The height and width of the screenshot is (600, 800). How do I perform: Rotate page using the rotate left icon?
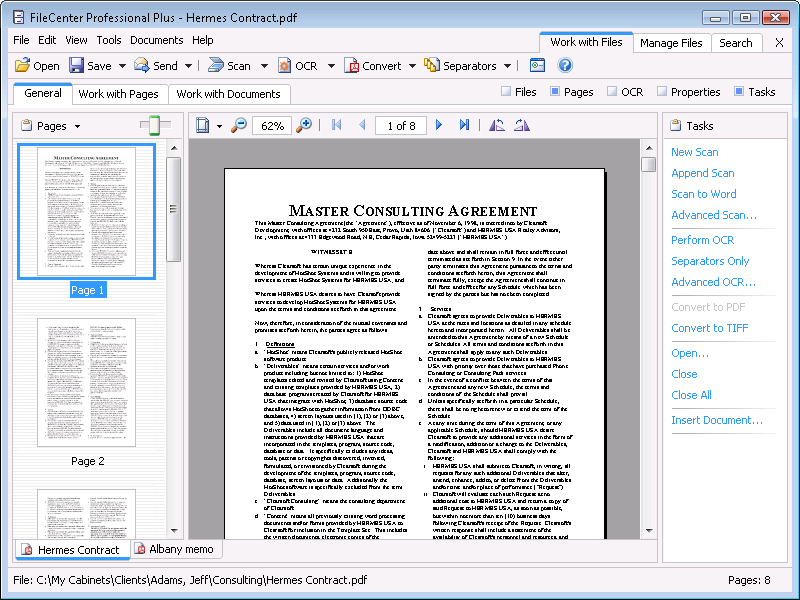coord(497,125)
